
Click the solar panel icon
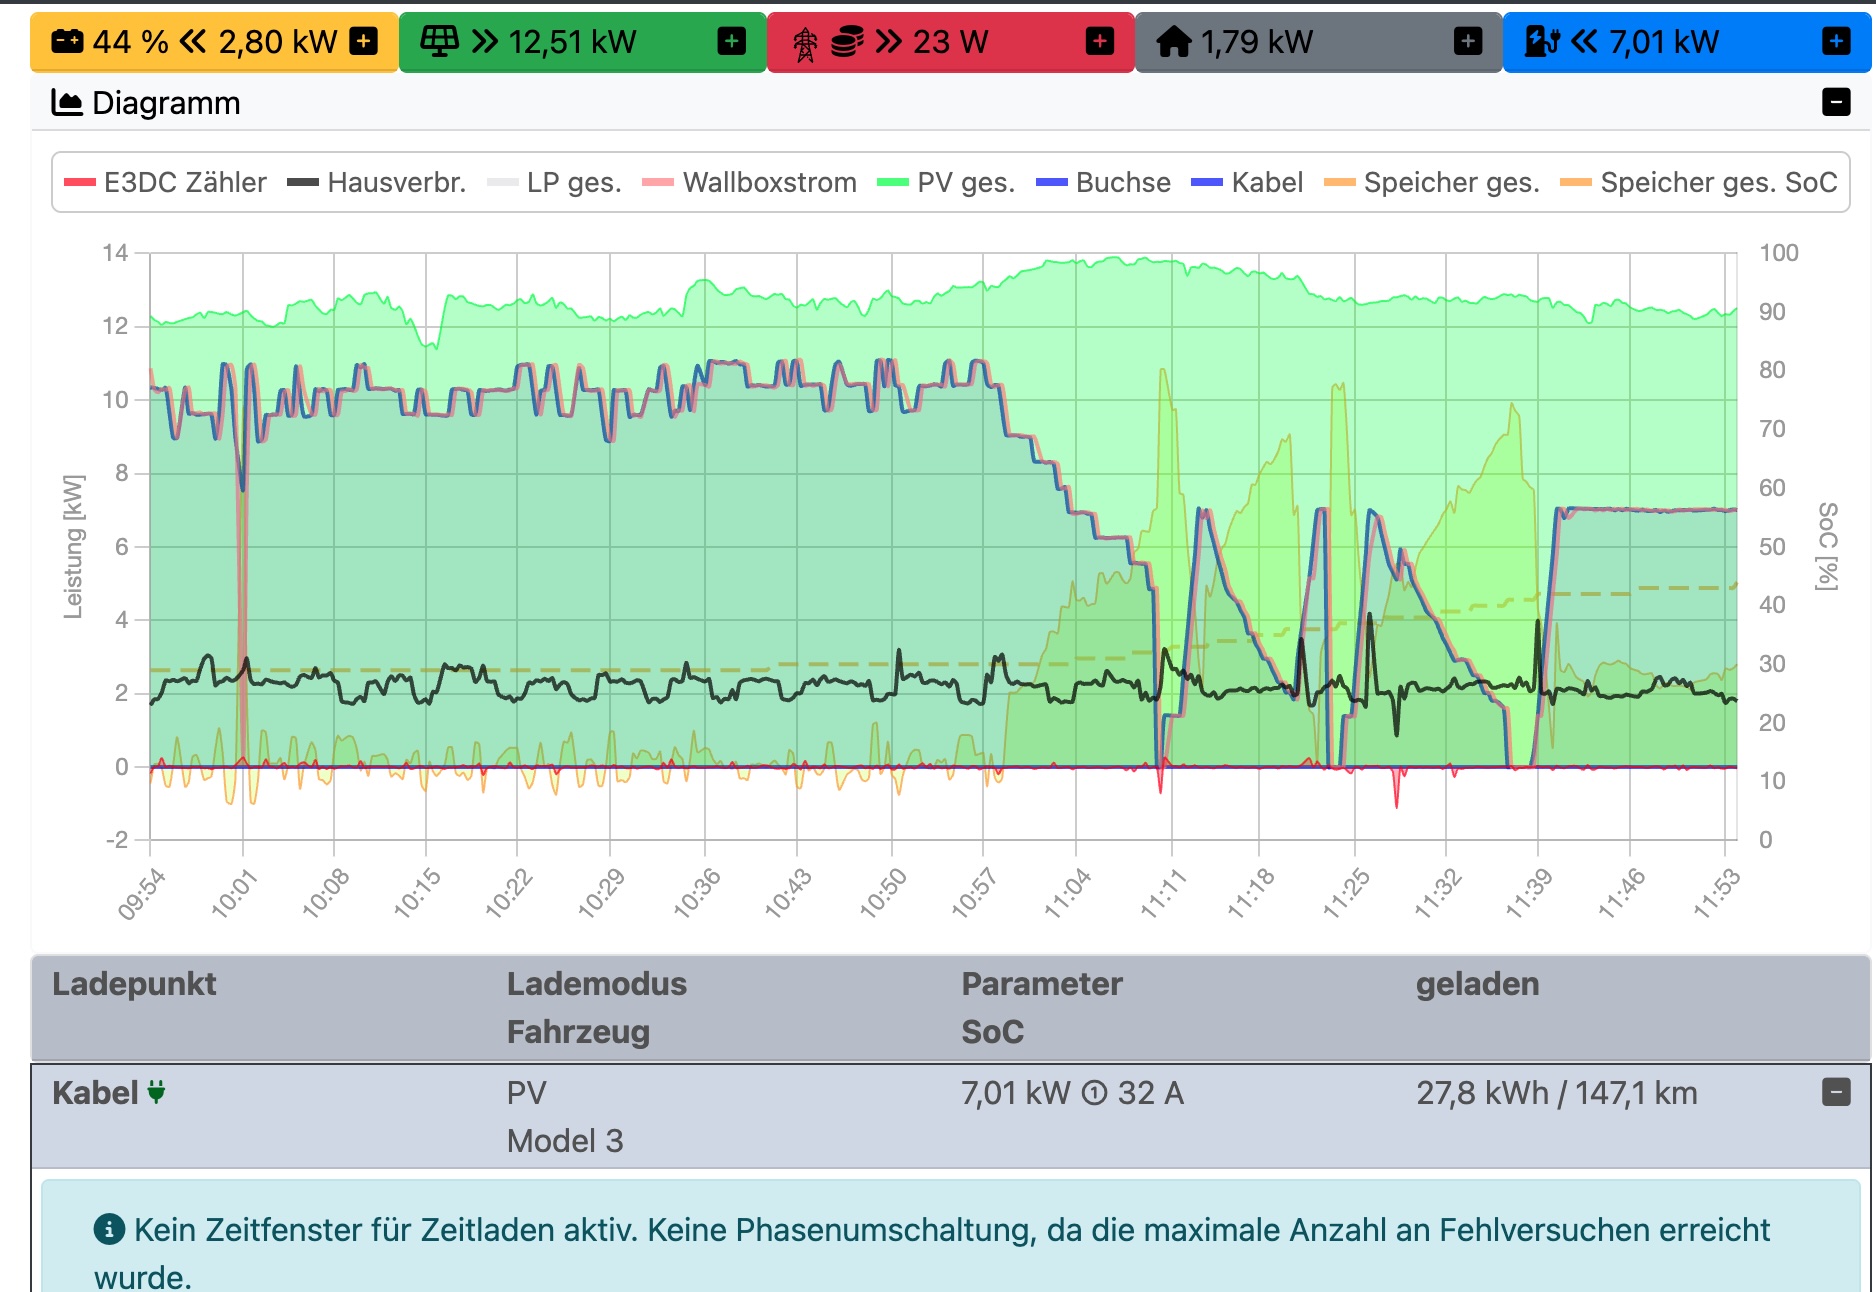tap(439, 42)
